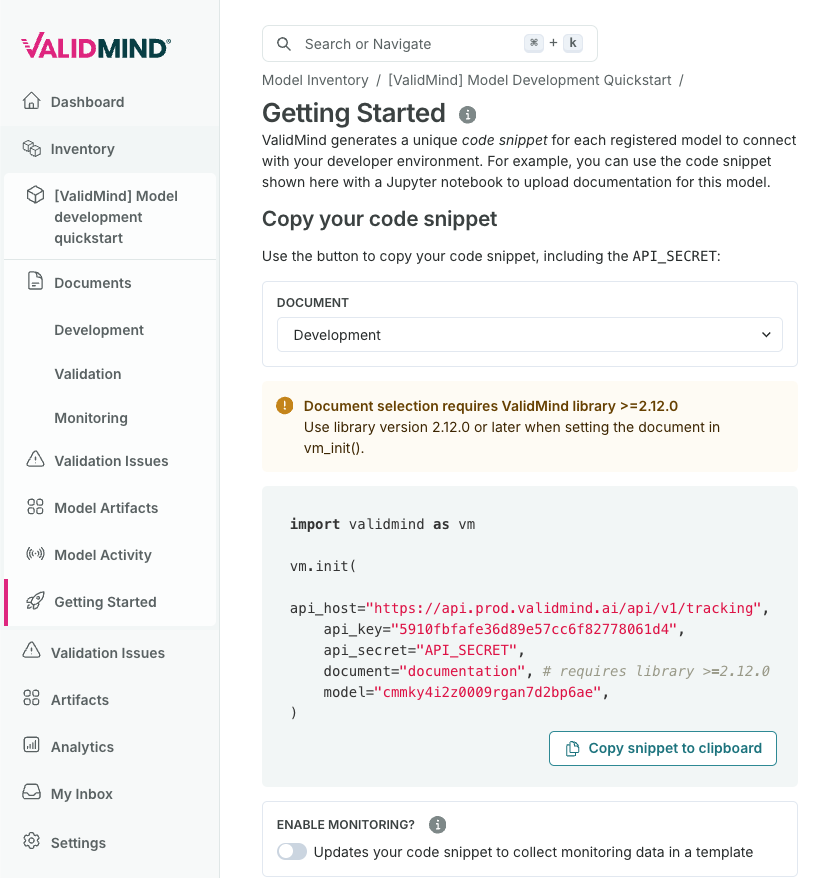Copy snippet to clipboard
838x878 pixels.
pyautogui.click(x=662, y=748)
